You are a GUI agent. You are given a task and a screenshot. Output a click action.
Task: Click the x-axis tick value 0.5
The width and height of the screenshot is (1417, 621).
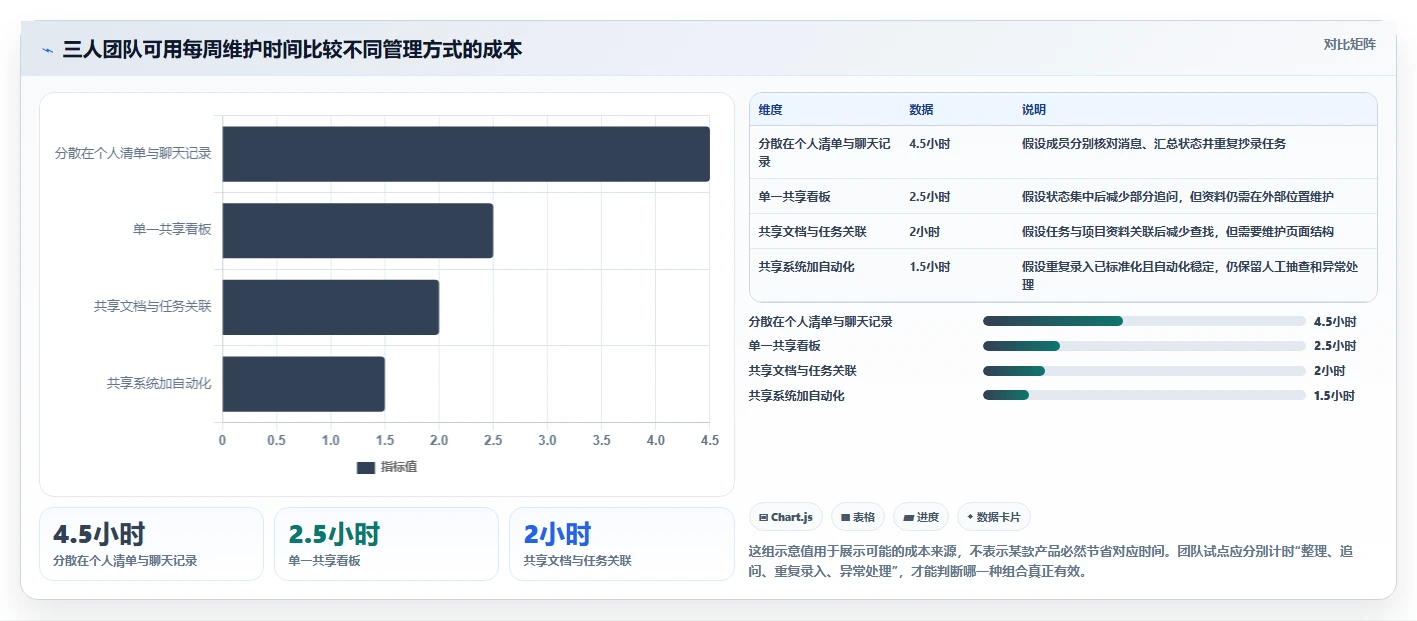(276, 440)
